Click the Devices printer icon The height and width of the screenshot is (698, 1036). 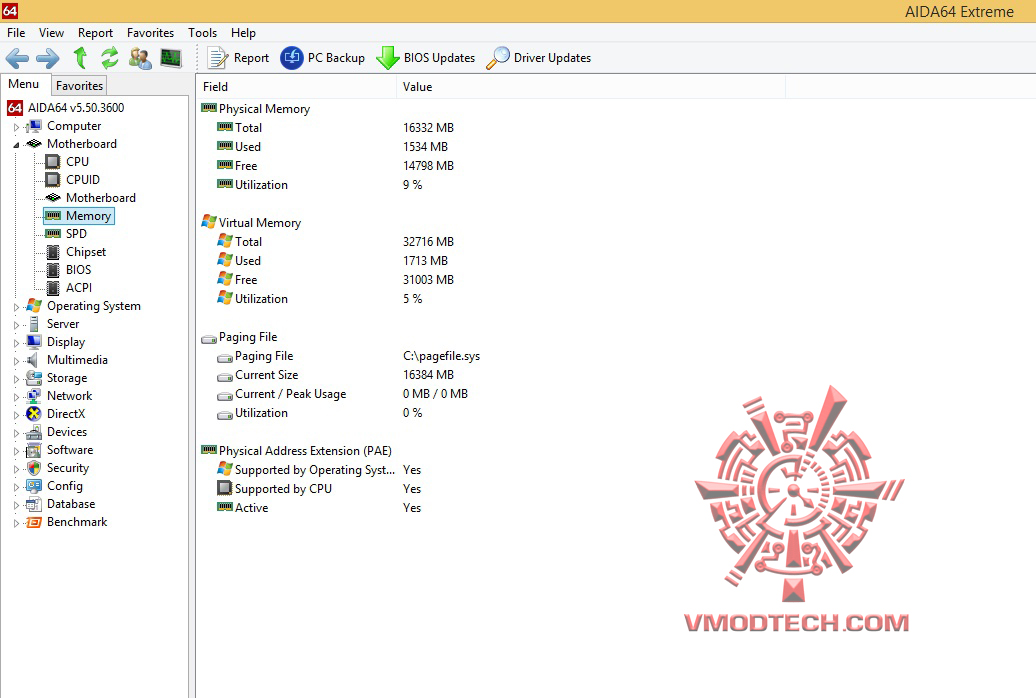coord(34,432)
